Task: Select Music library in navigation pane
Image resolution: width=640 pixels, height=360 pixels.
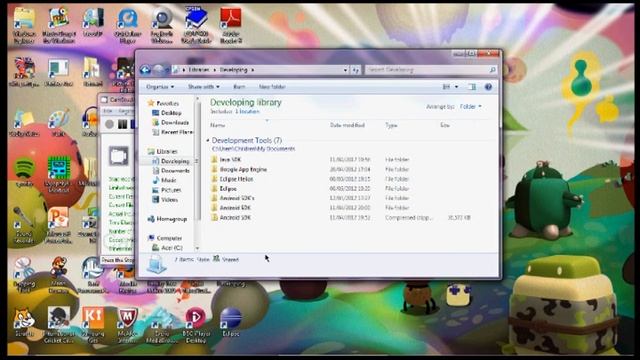Action: pos(168,180)
